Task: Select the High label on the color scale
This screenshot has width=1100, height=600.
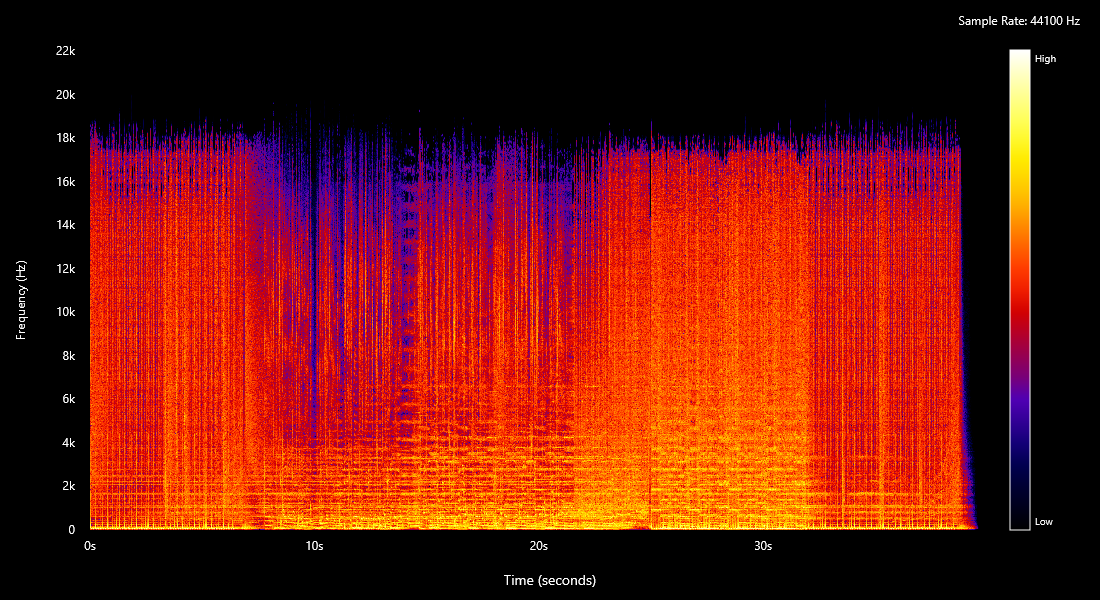Action: tap(1045, 59)
